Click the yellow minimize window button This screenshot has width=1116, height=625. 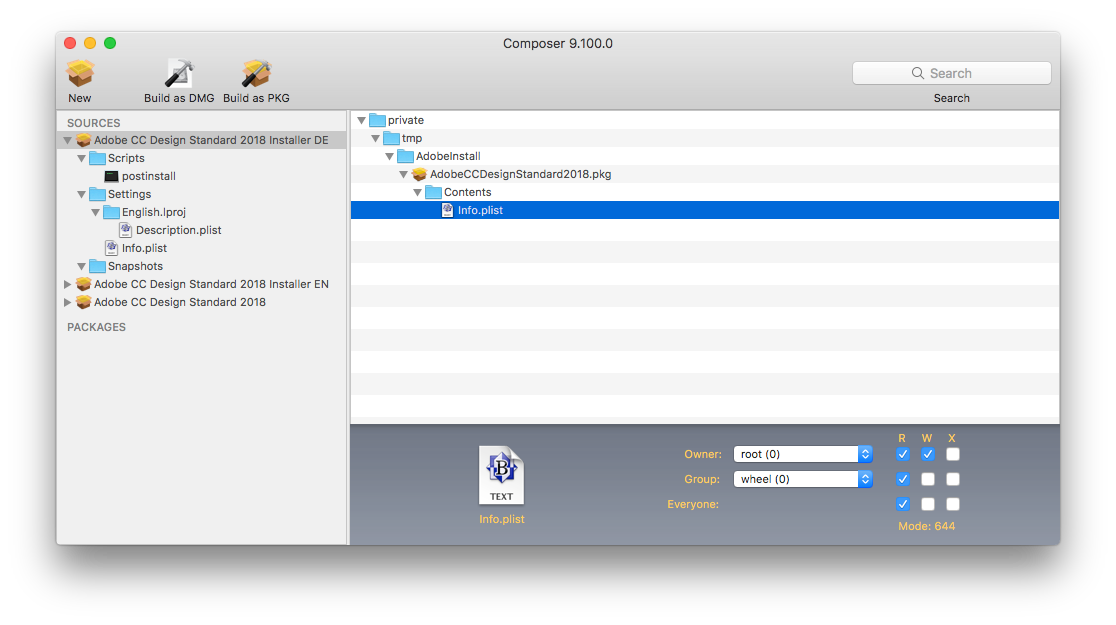click(90, 43)
